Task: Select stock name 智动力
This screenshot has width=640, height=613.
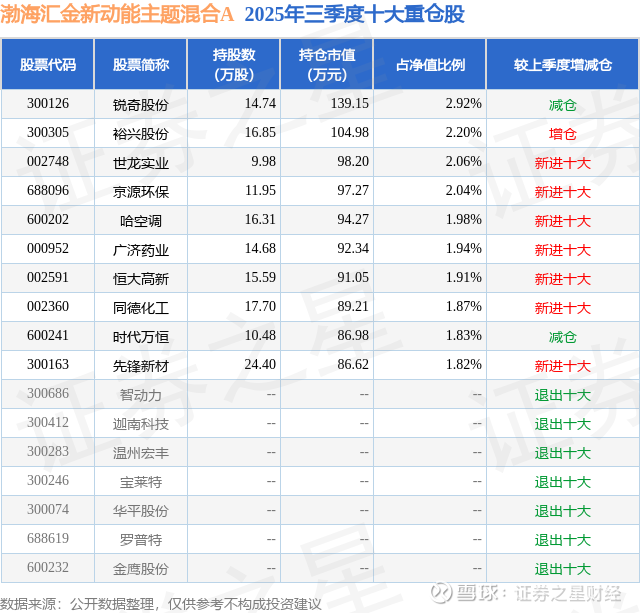Action: [141, 395]
